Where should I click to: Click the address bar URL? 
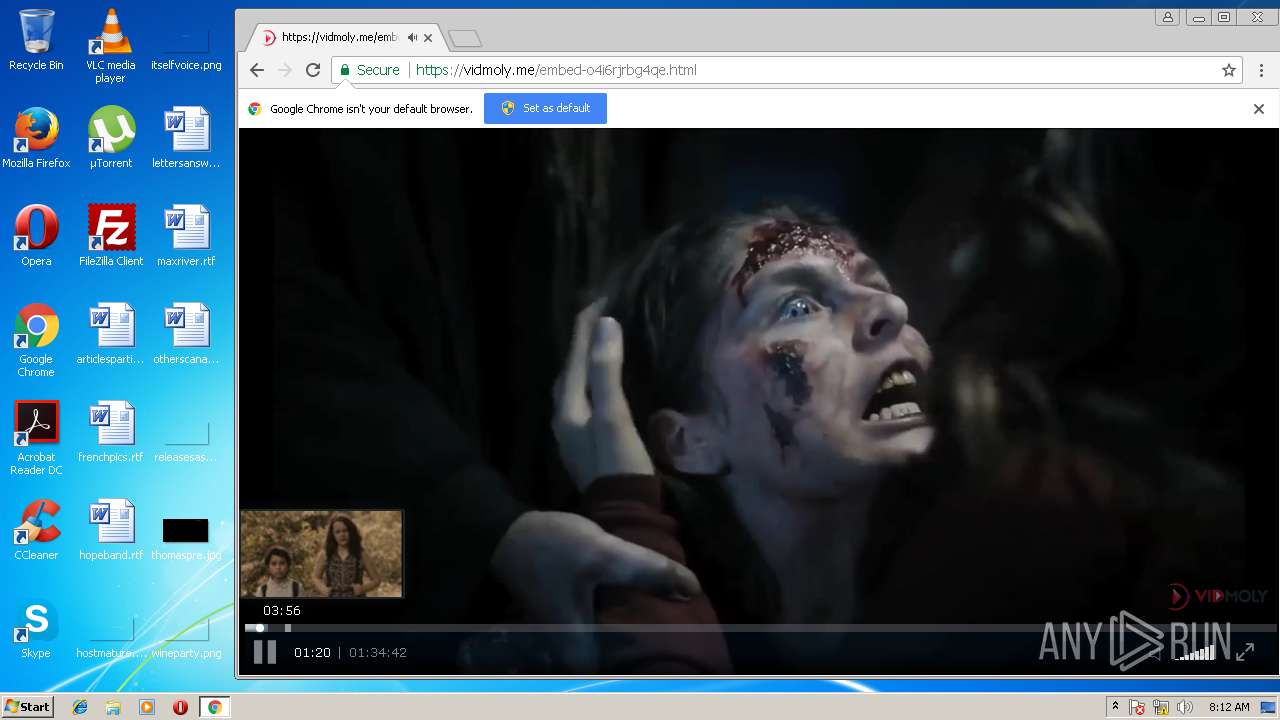click(556, 70)
